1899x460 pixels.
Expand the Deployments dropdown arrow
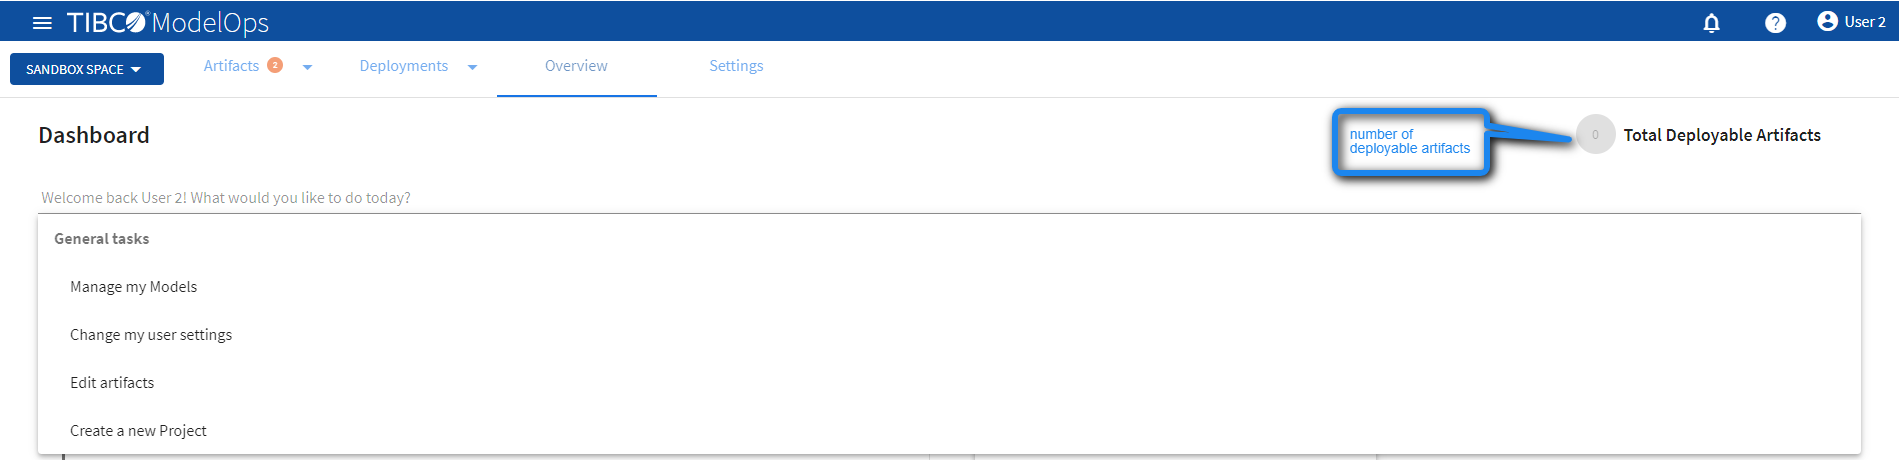(472, 67)
